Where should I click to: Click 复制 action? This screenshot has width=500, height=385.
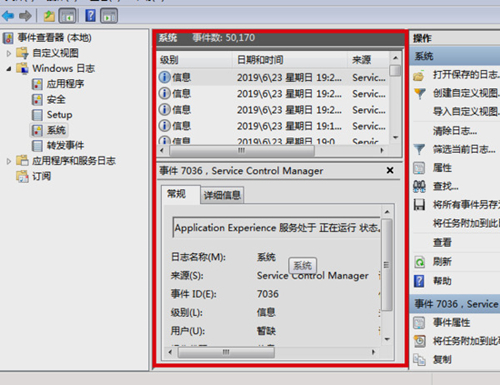tap(442, 359)
